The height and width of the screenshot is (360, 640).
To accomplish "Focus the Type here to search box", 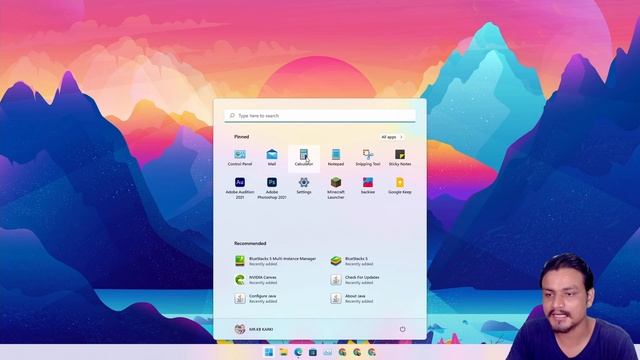I will point(320,116).
